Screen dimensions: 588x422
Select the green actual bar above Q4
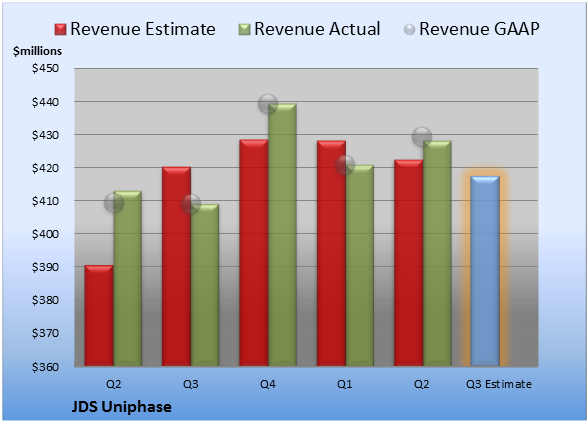(282, 235)
